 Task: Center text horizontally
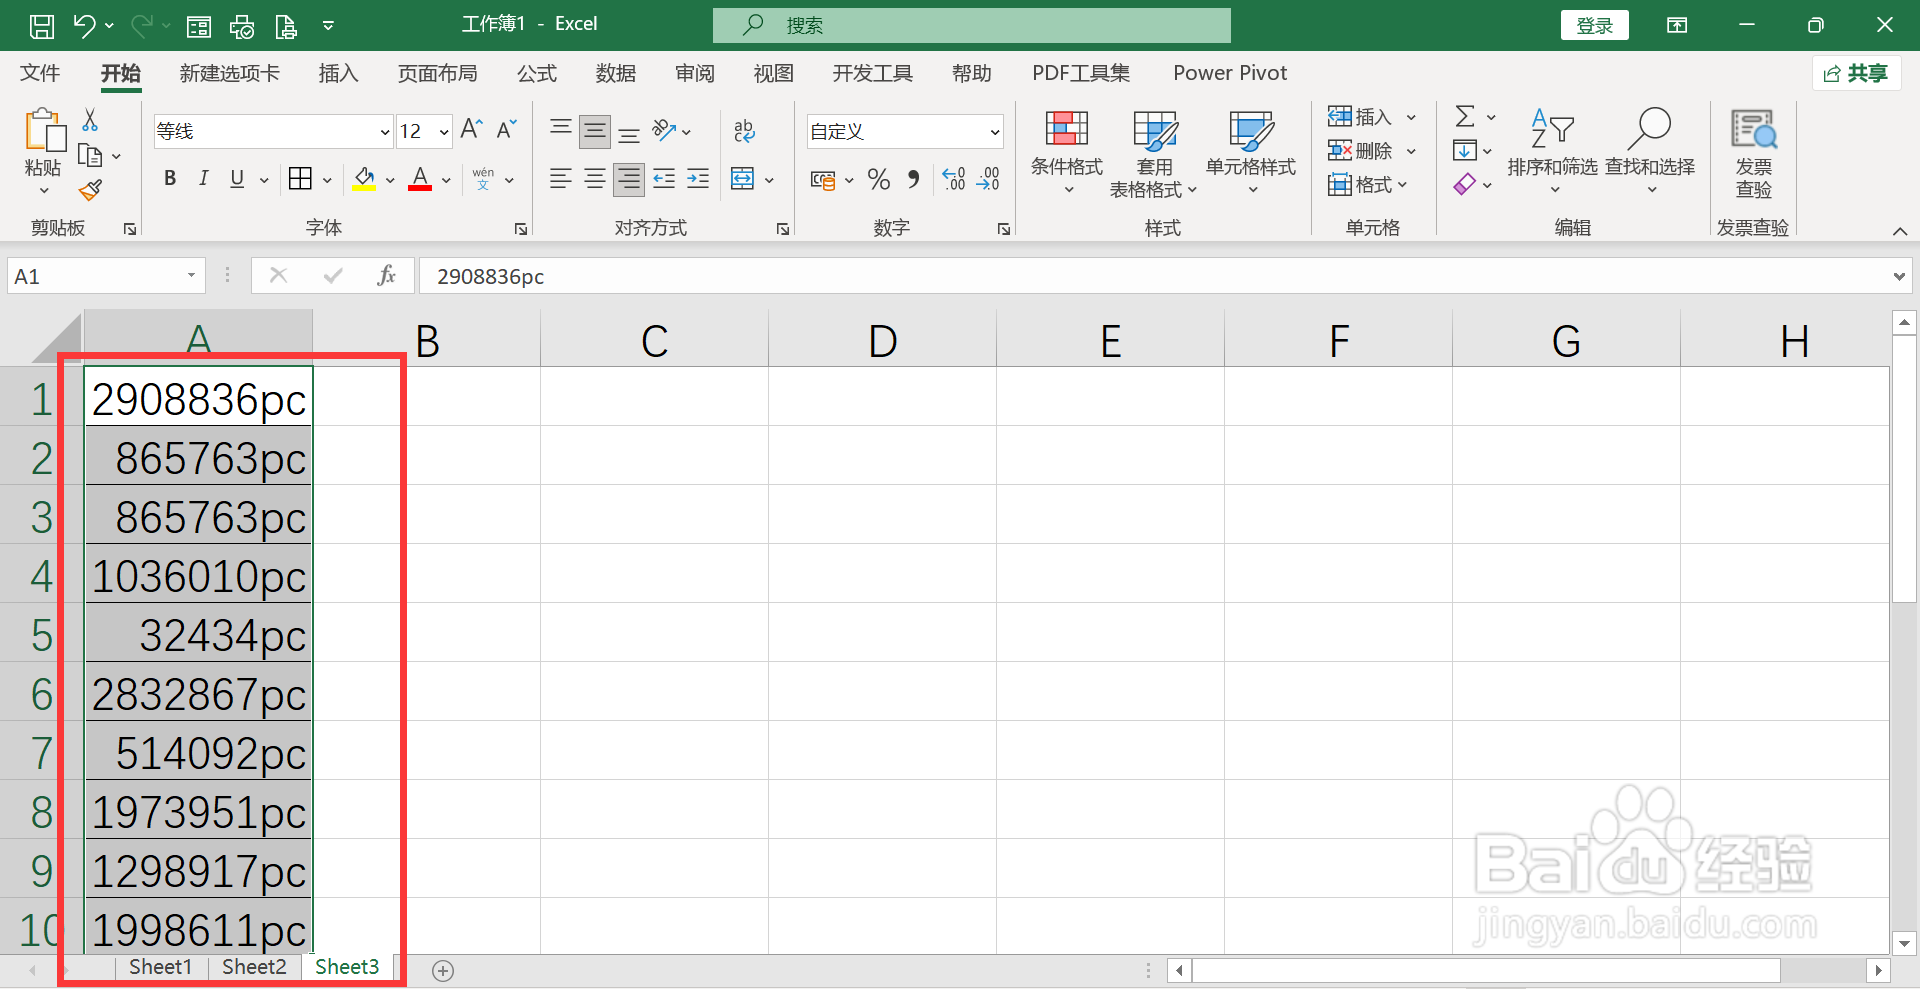[x=595, y=179]
